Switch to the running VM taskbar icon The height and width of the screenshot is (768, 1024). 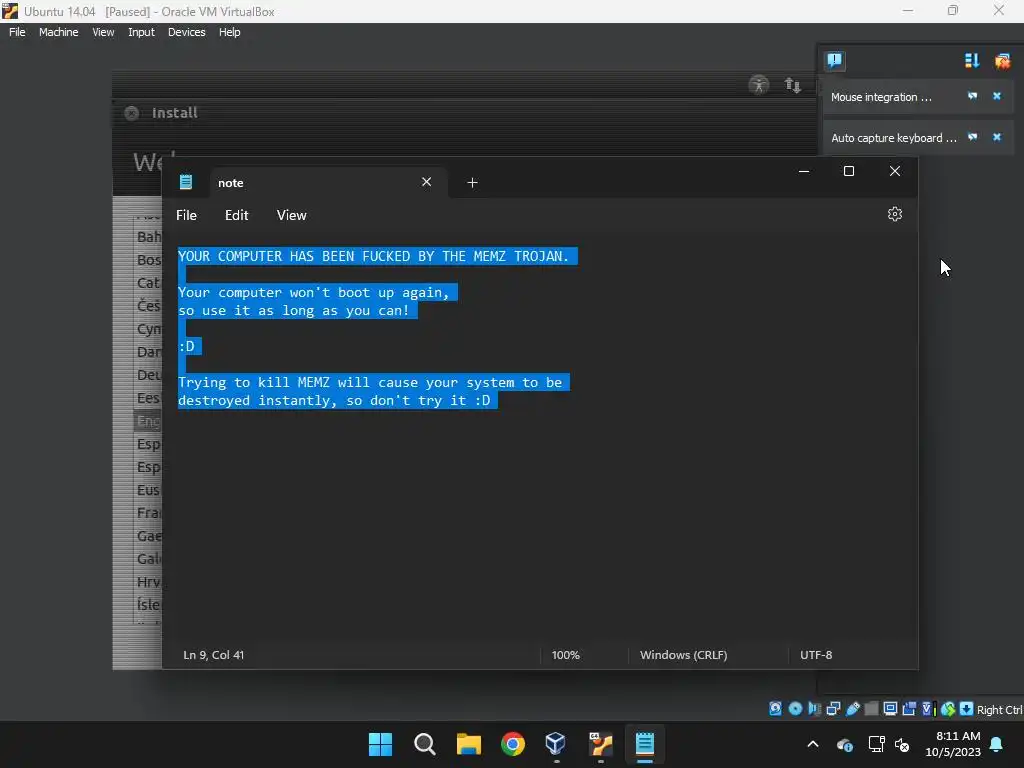tap(601, 744)
